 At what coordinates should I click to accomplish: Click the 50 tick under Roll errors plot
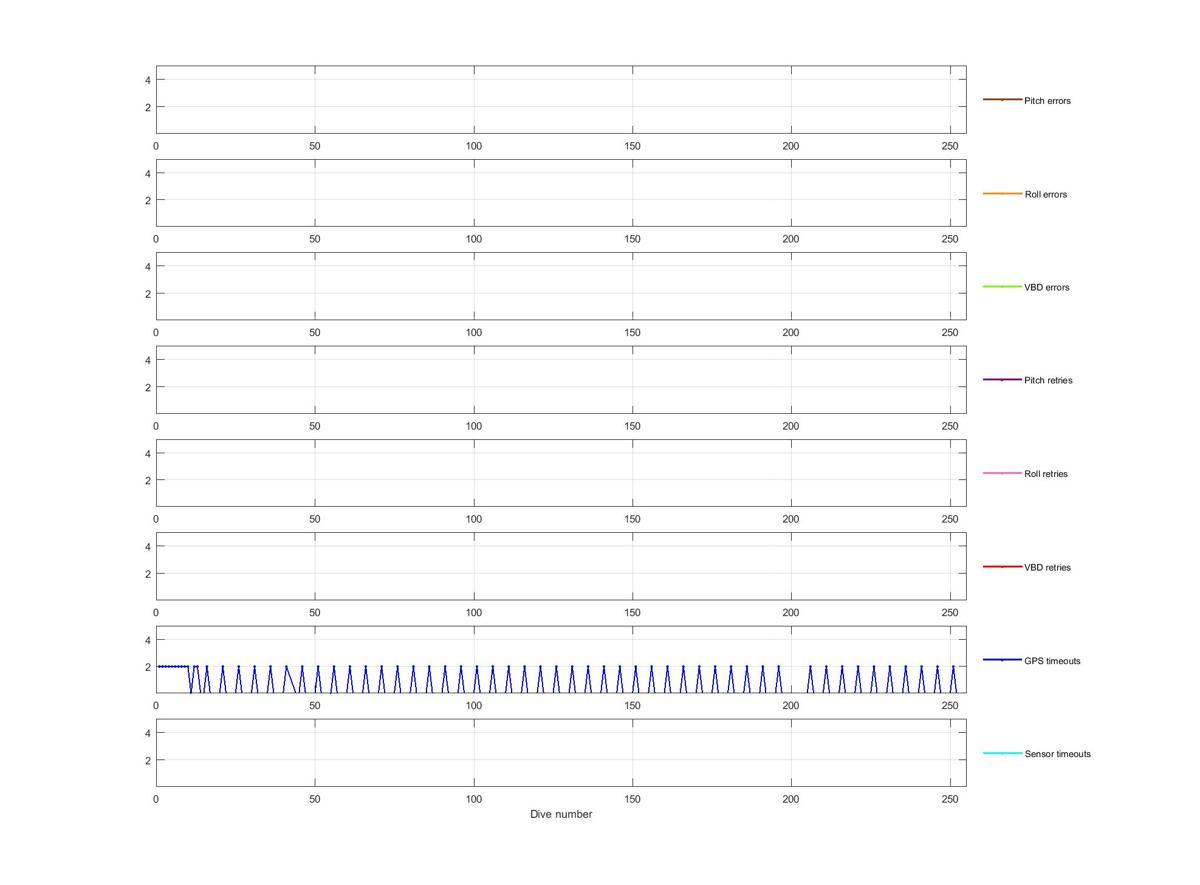click(315, 239)
